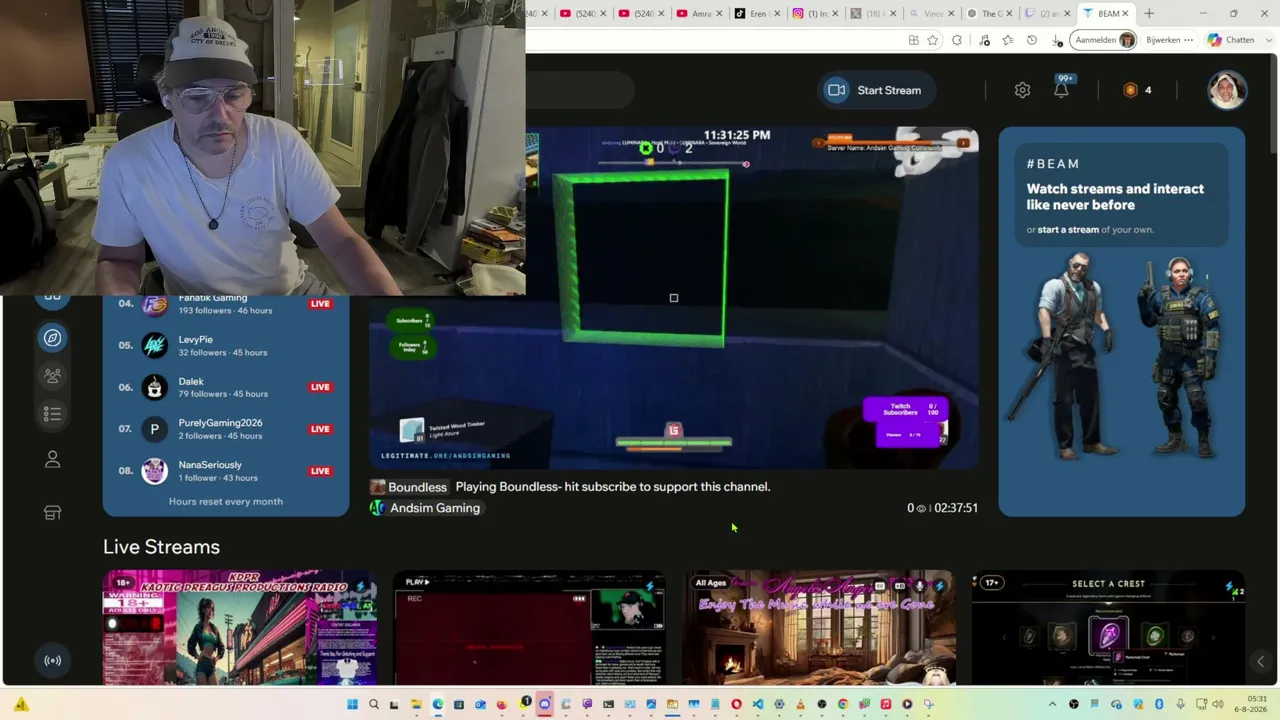1280x720 pixels.
Task: Open Visual Studio Code from the taskbar
Action: [x=758, y=704]
